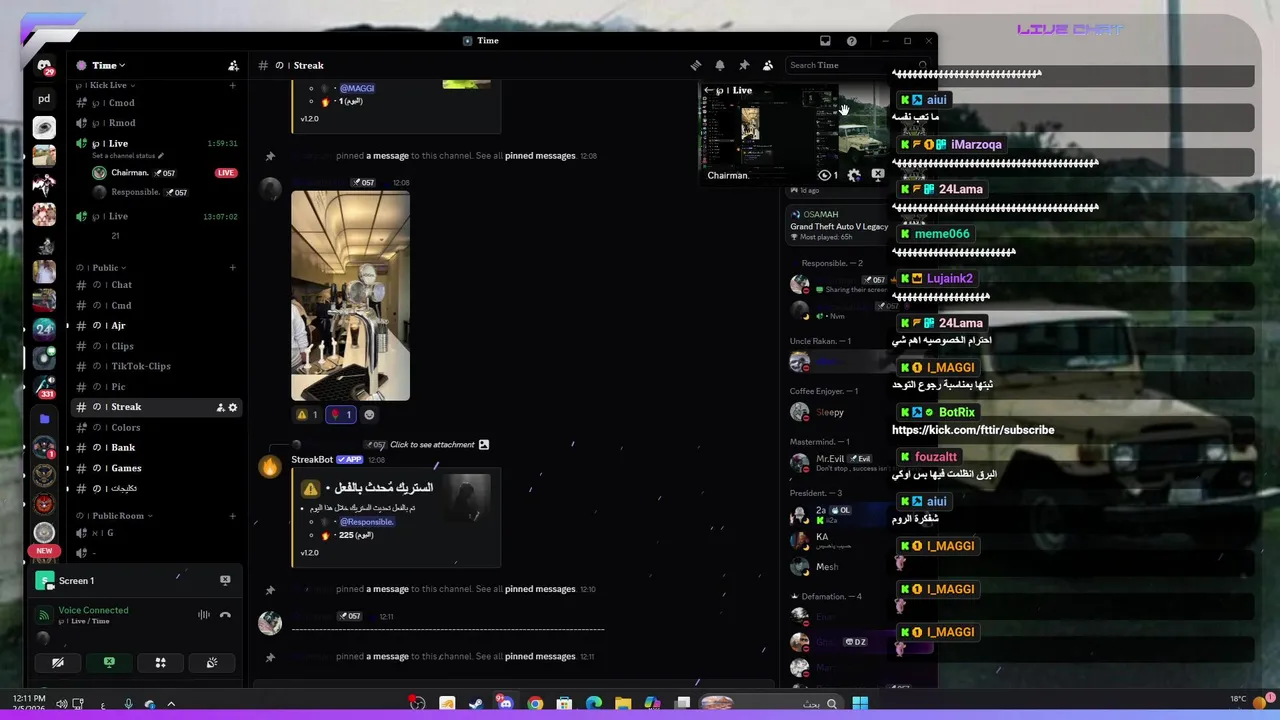Image resolution: width=1280 pixels, height=720 pixels.
Task: Toggle the warning emoji reaction
Action: 307,414
